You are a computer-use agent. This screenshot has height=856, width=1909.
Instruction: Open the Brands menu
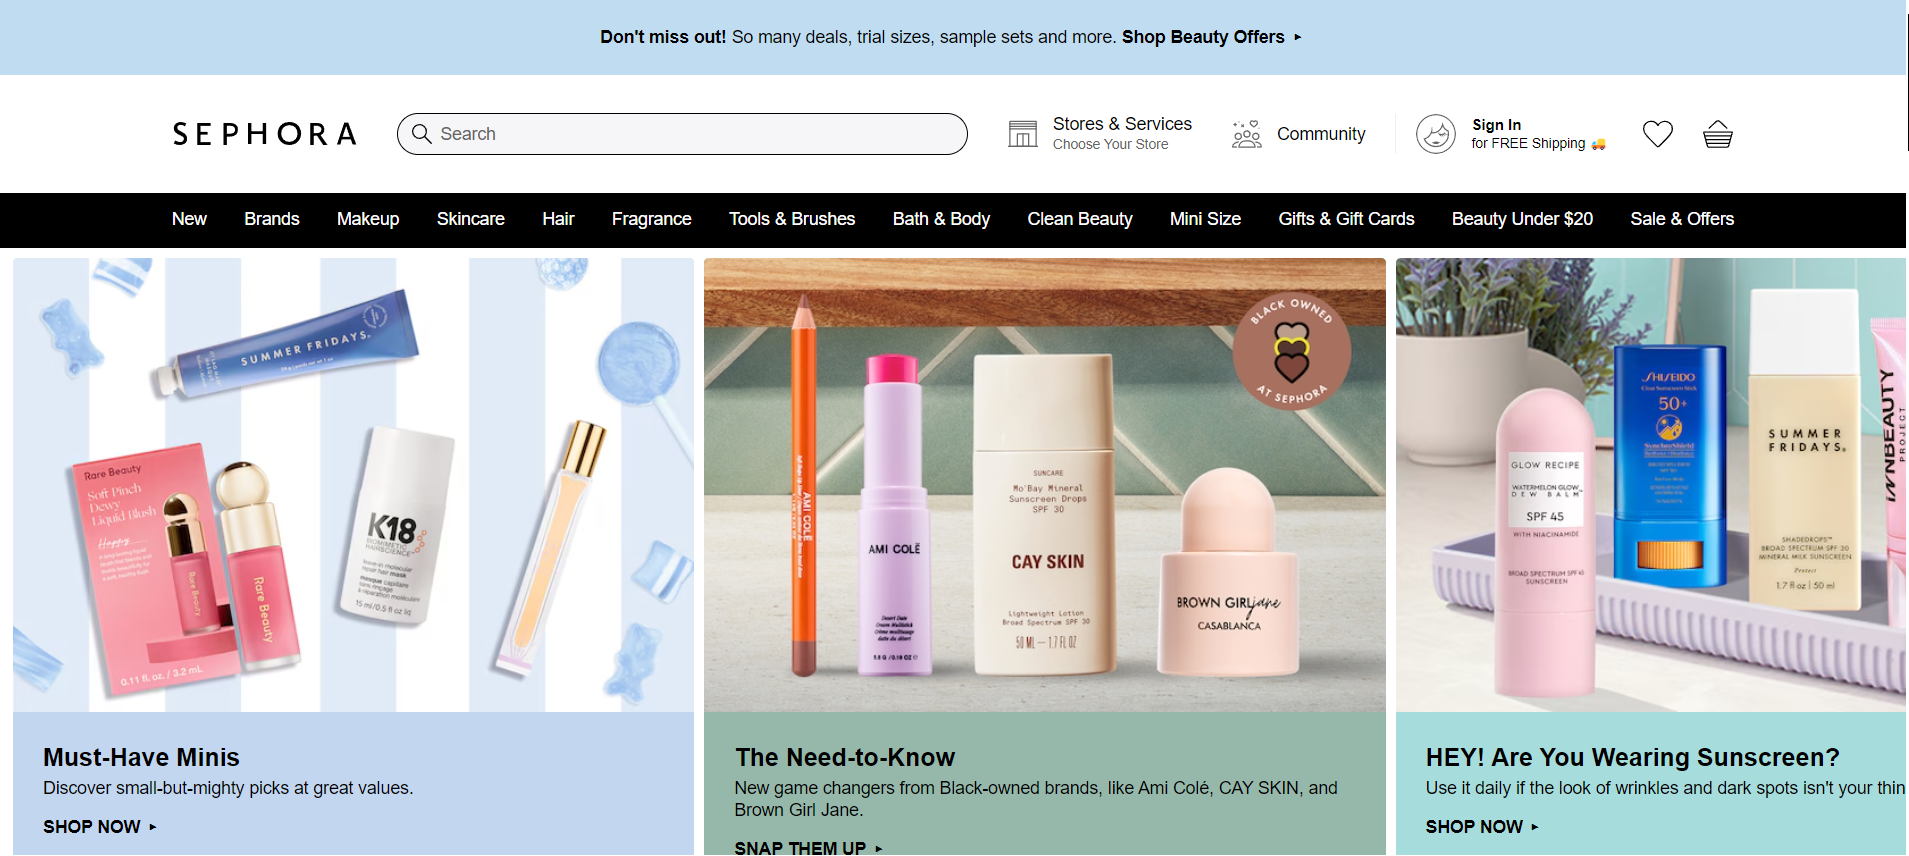point(272,219)
